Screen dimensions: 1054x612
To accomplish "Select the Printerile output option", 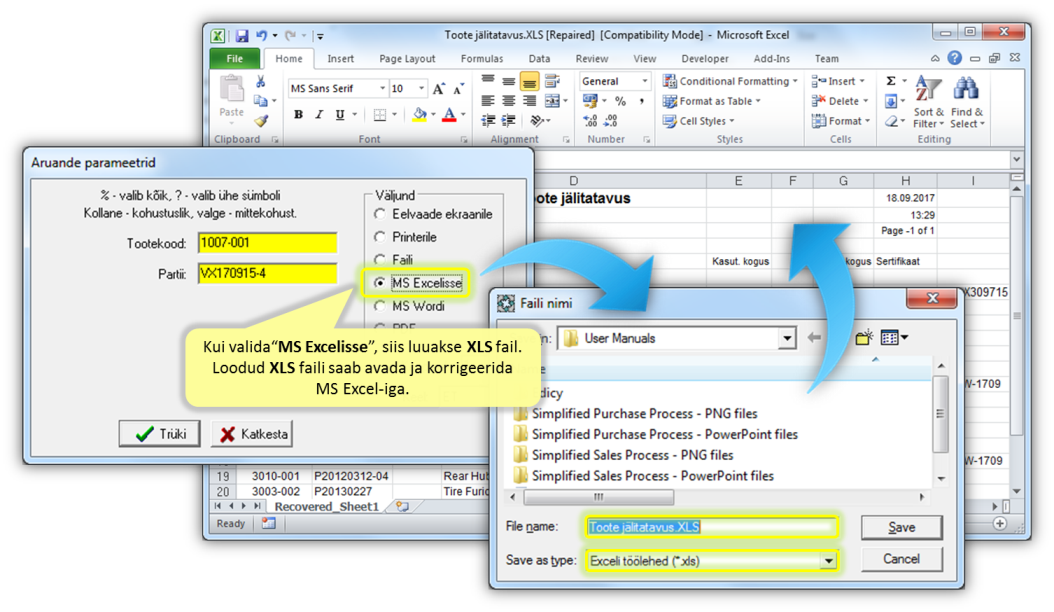I will pos(380,237).
